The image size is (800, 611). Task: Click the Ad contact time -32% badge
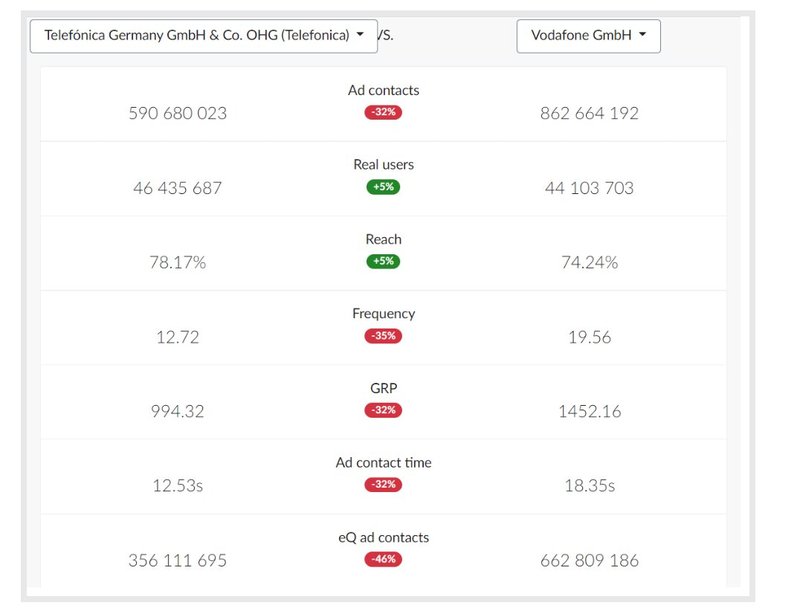383,484
